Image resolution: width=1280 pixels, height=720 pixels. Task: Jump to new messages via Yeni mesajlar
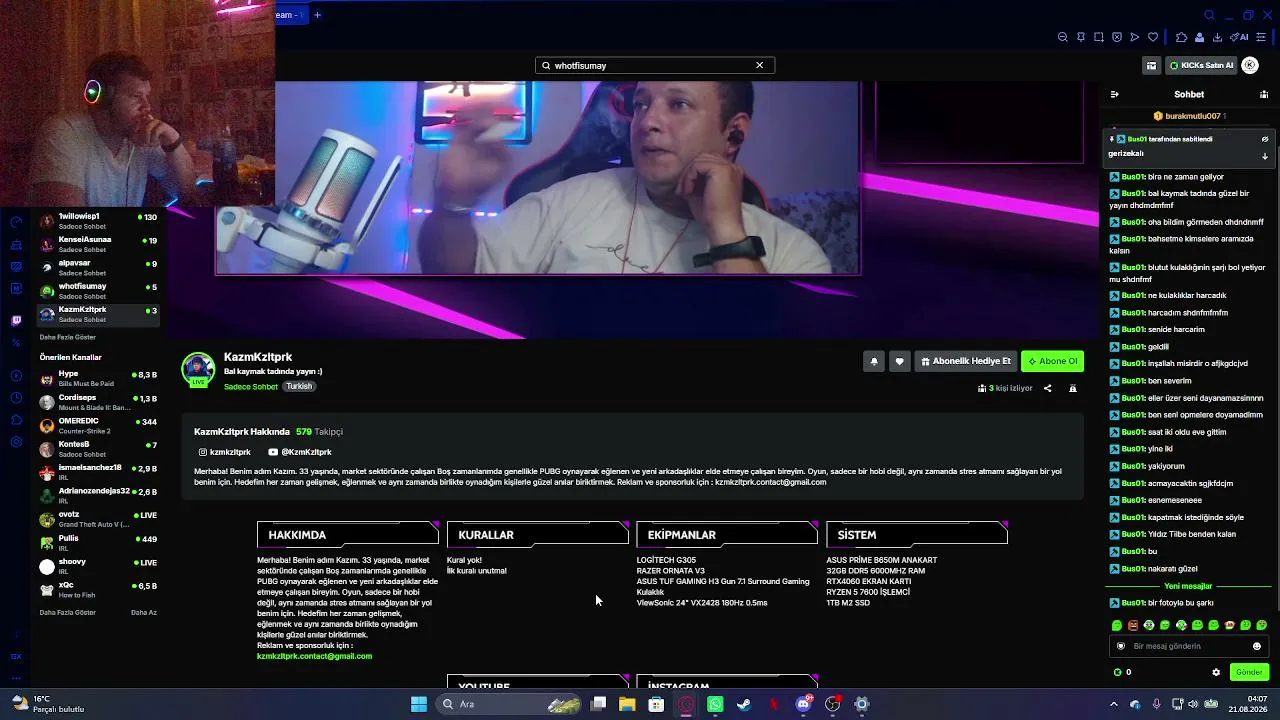point(1188,586)
